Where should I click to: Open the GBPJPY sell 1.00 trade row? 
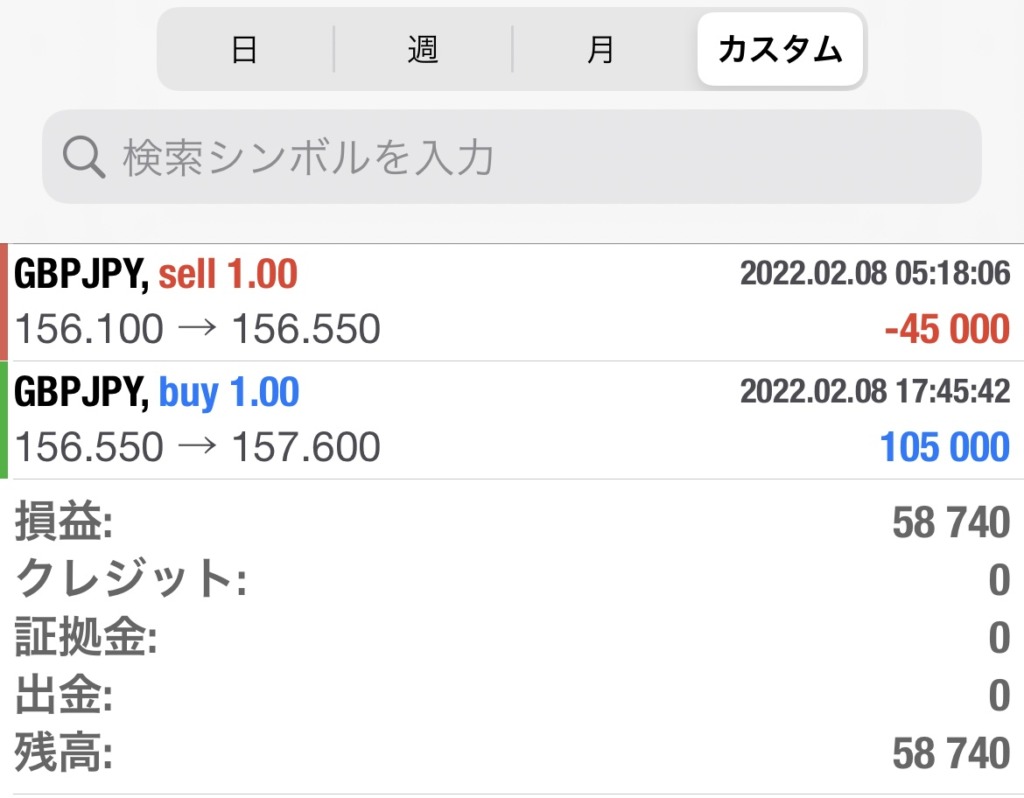(x=512, y=302)
